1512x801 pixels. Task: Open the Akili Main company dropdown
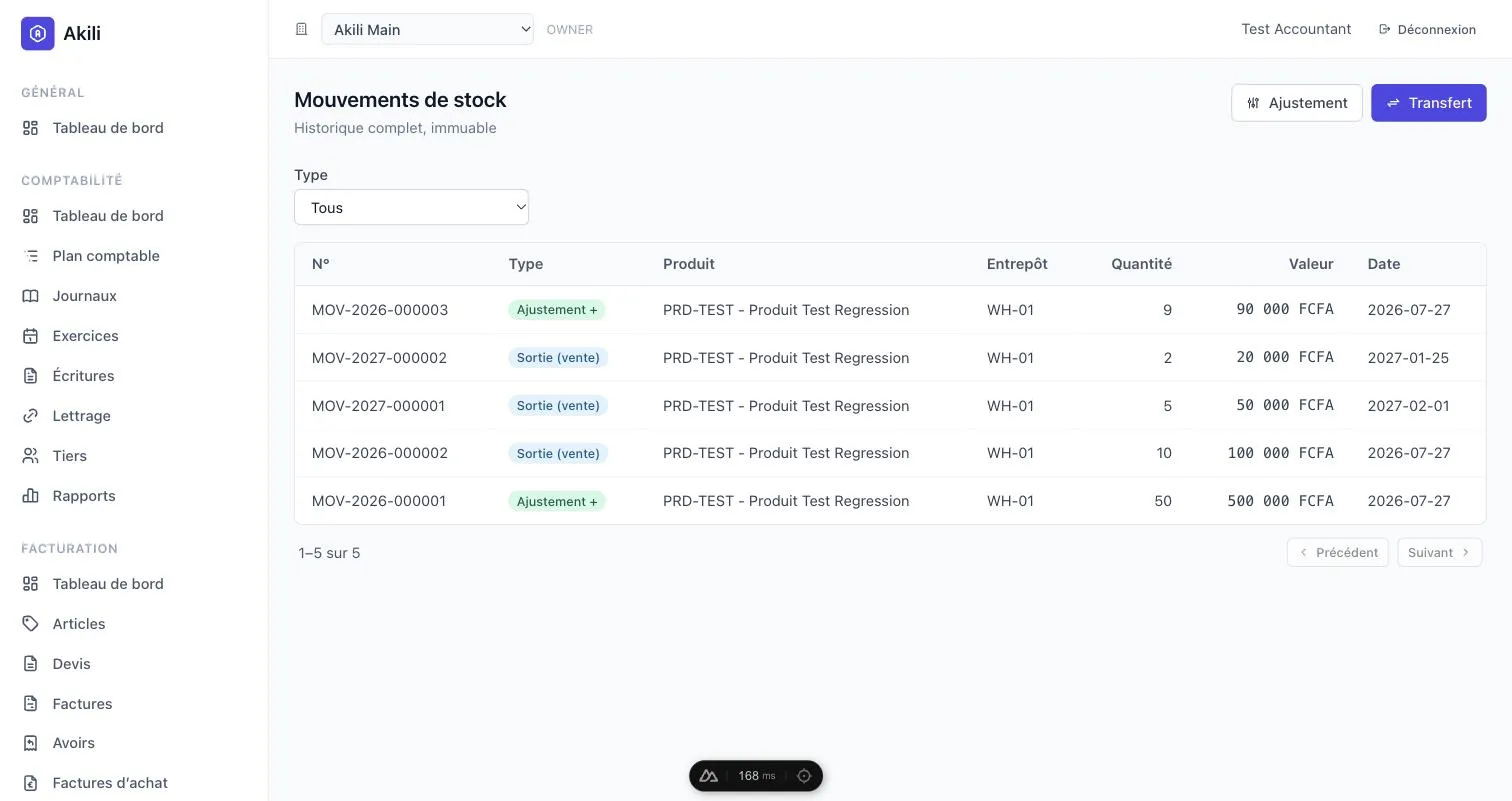point(428,30)
